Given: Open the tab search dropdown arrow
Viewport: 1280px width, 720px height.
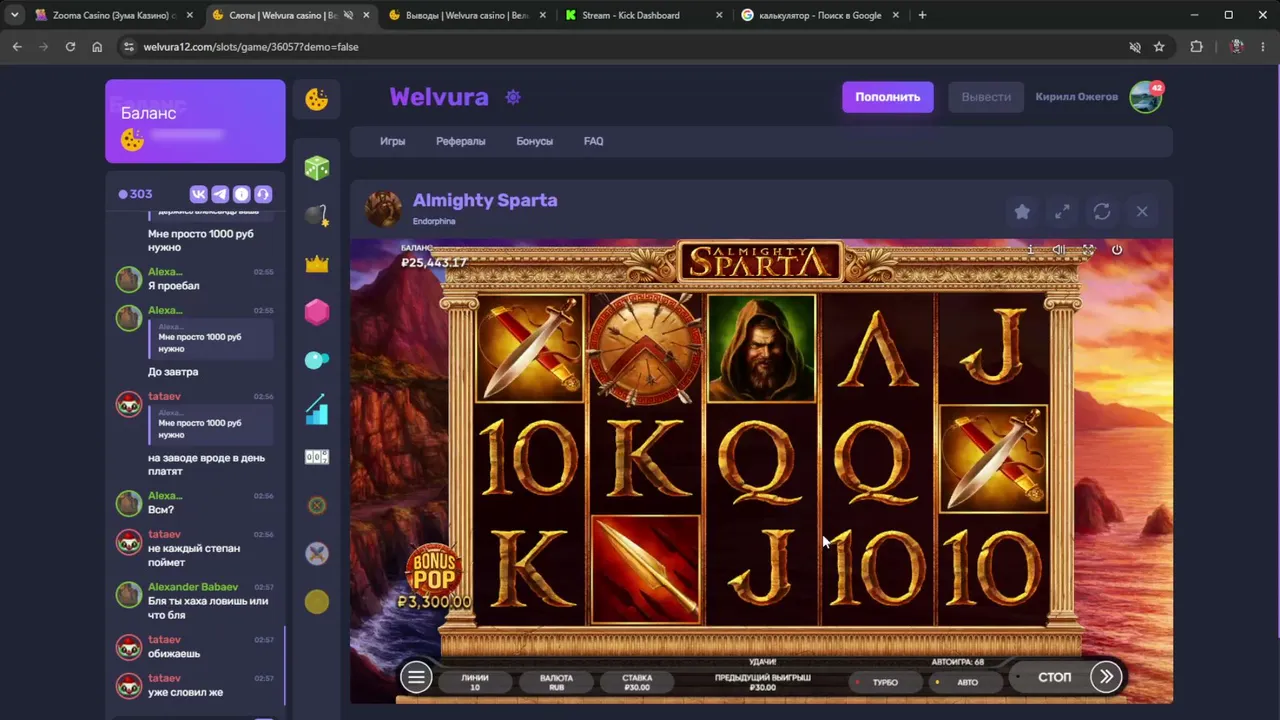Looking at the screenshot, I should [x=14, y=15].
